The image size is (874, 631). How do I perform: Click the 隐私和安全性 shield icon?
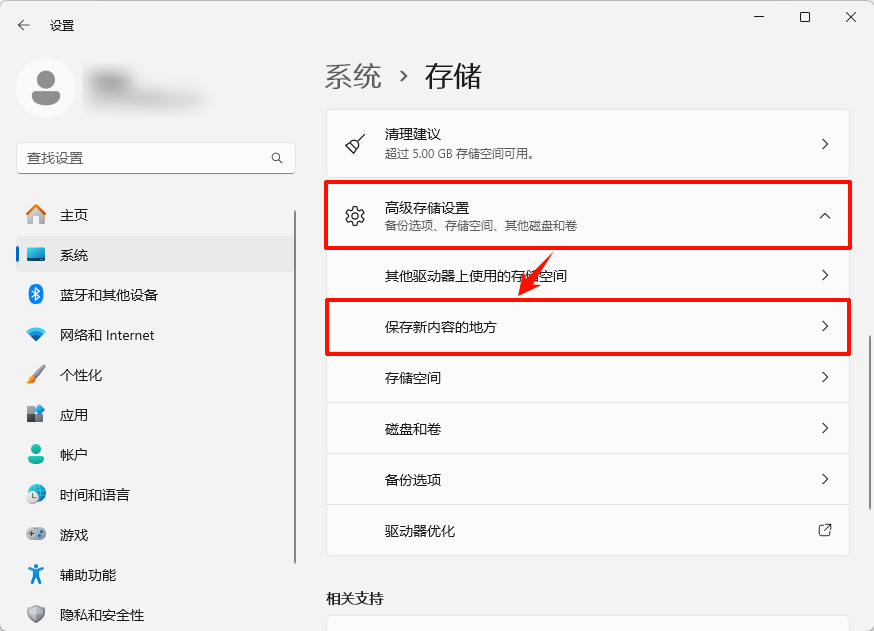(x=36, y=614)
